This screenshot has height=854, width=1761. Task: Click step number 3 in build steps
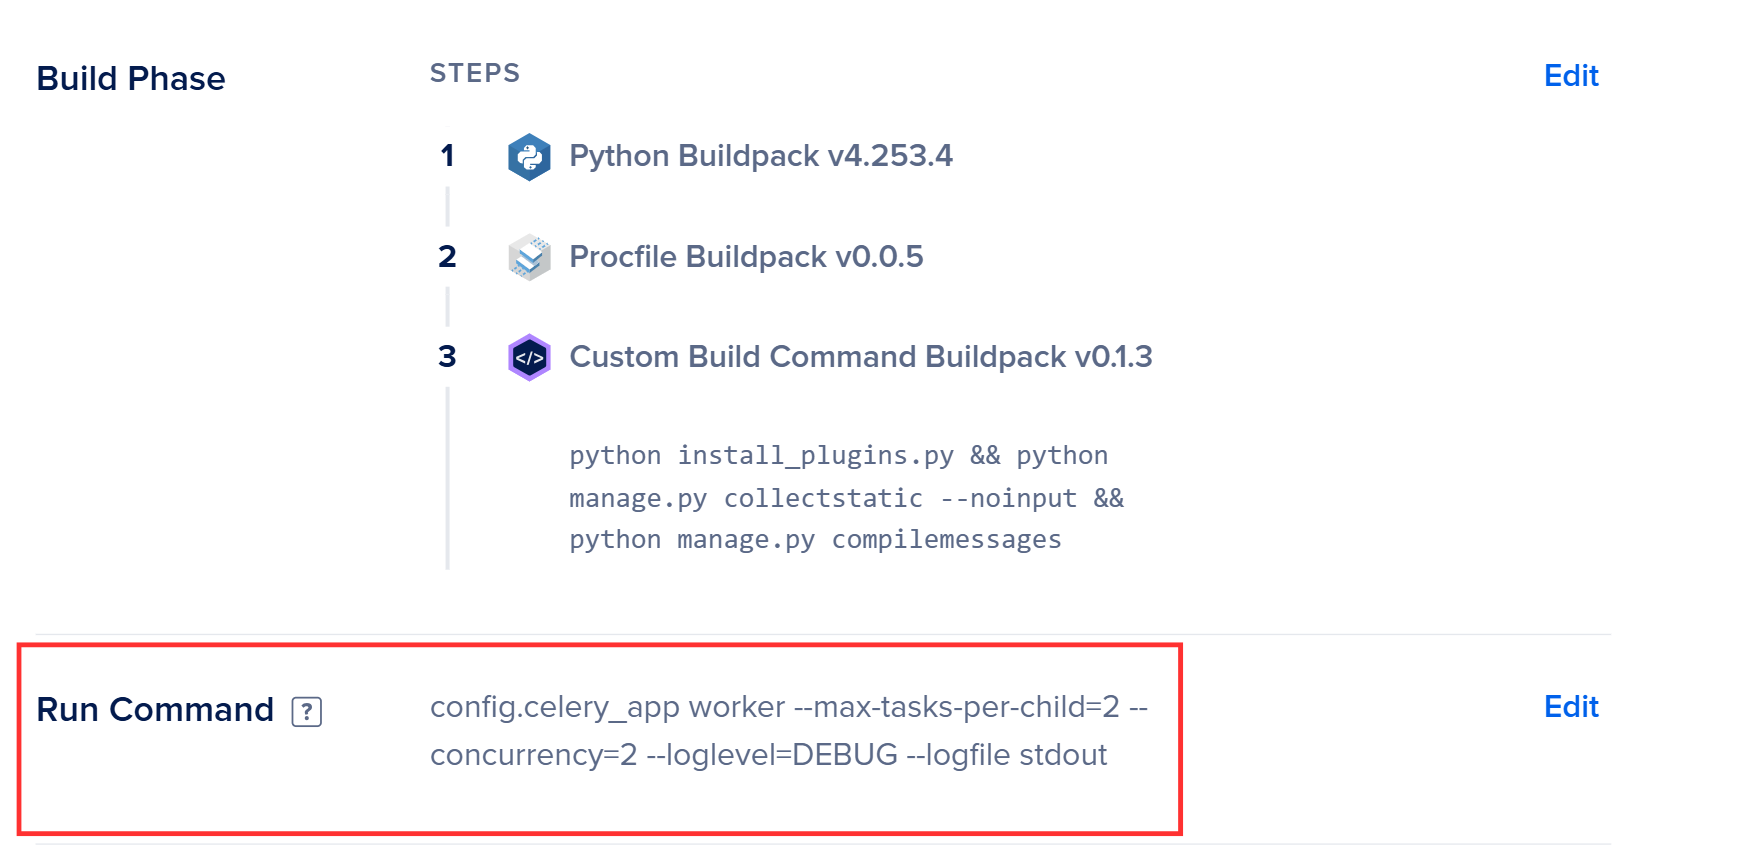(447, 357)
